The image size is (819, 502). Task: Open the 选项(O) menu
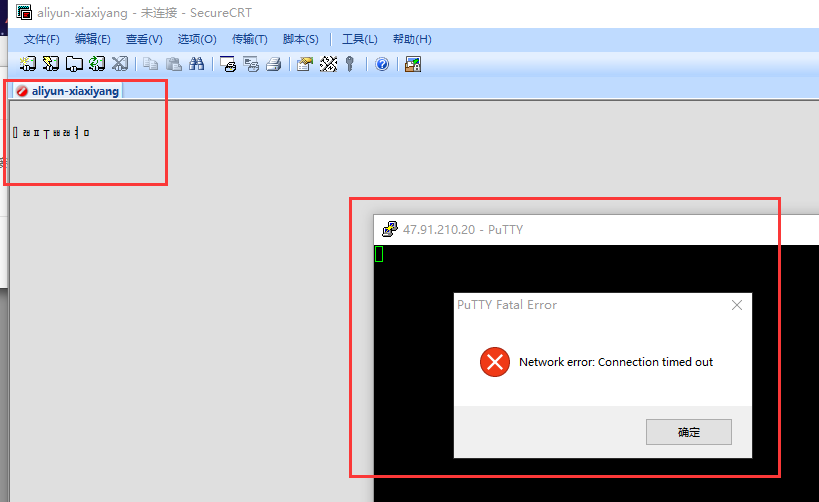click(x=197, y=39)
